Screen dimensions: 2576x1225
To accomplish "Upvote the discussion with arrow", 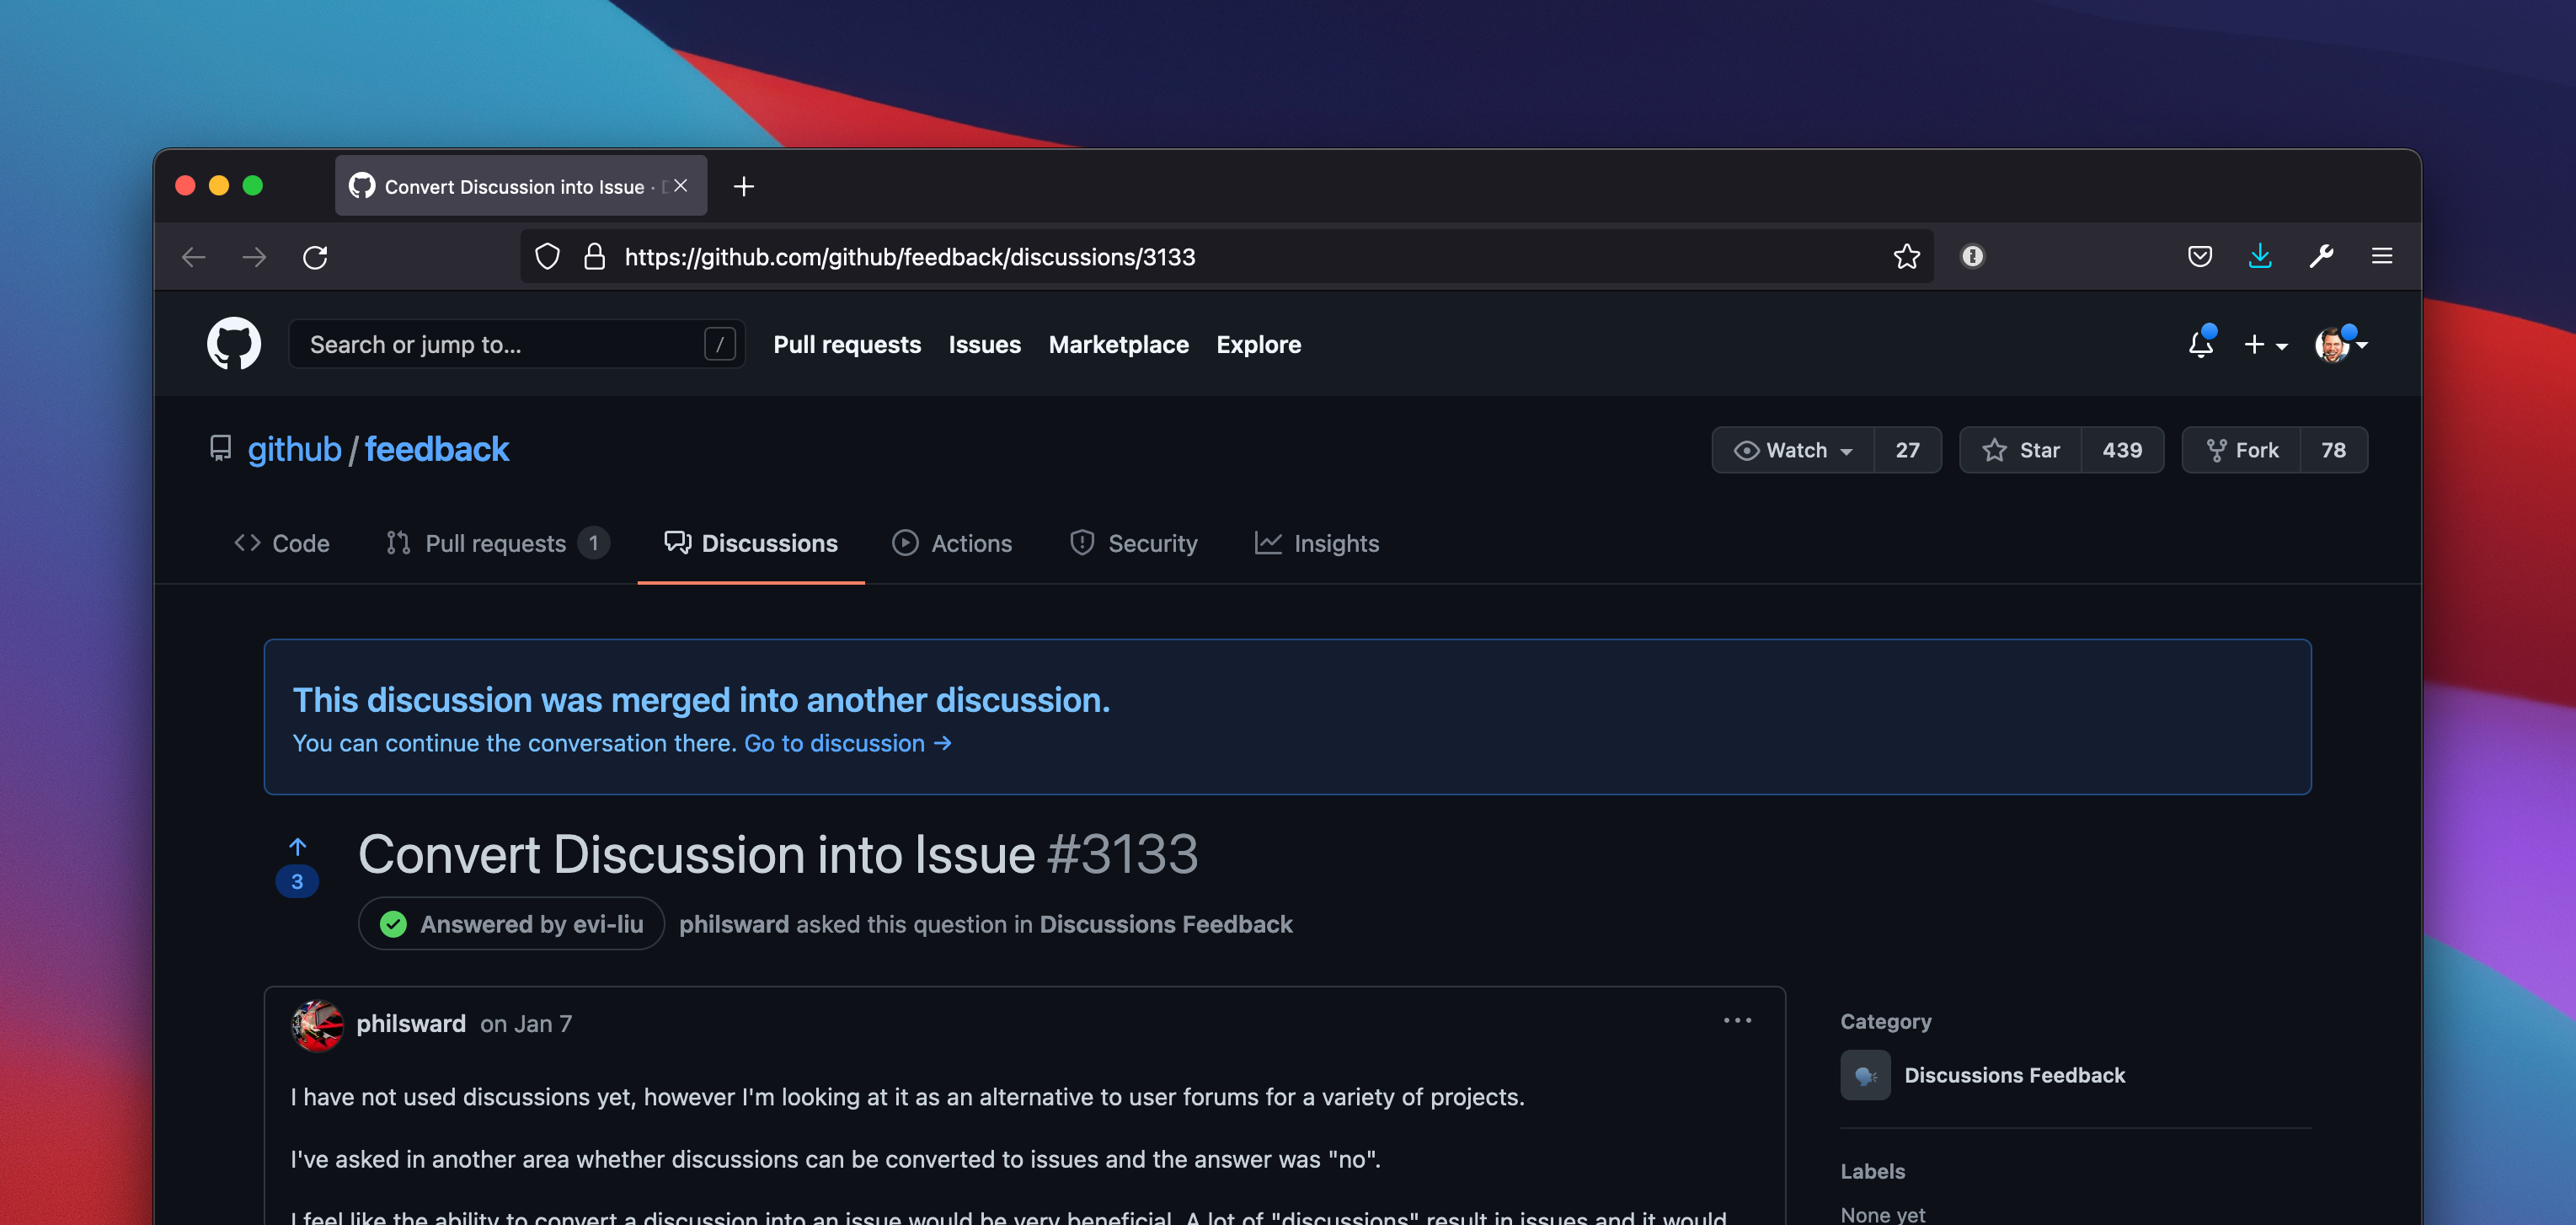I will 297,848.
